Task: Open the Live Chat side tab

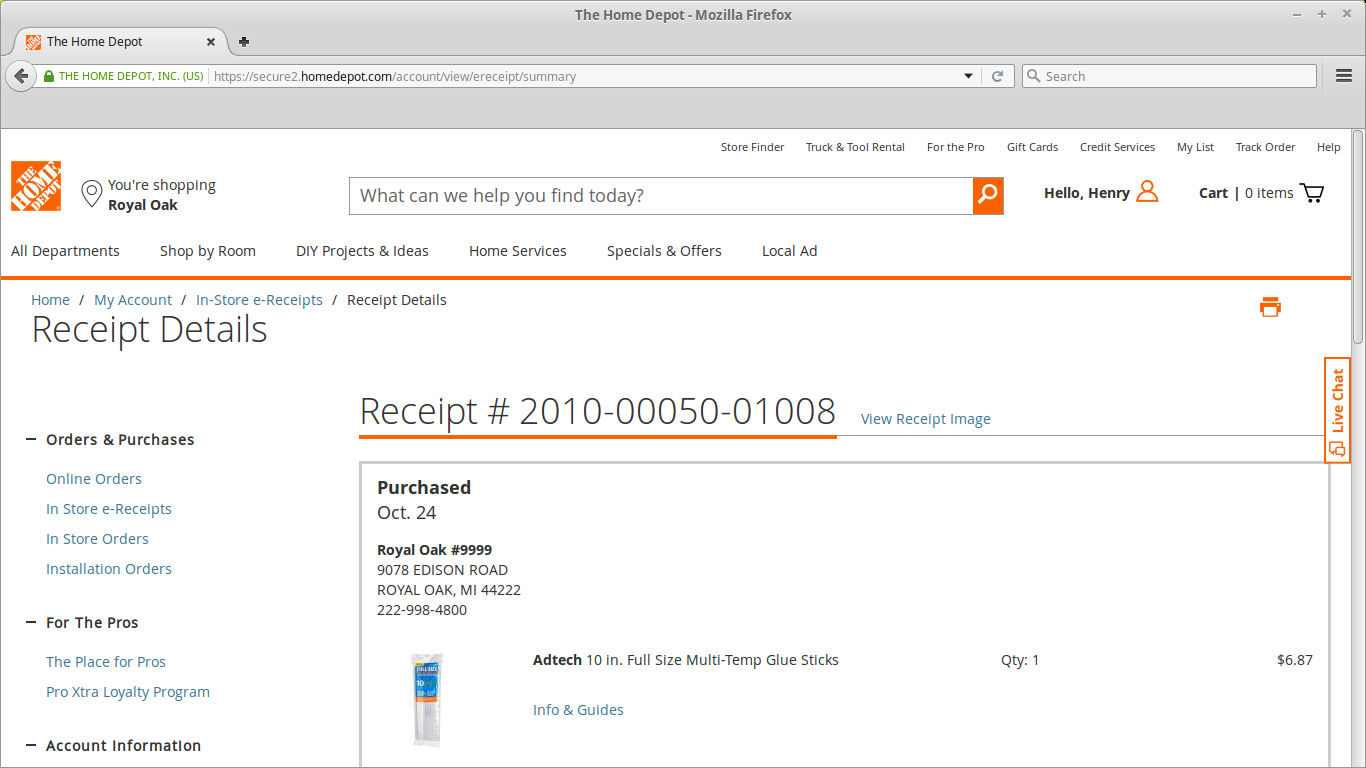Action: (1337, 410)
